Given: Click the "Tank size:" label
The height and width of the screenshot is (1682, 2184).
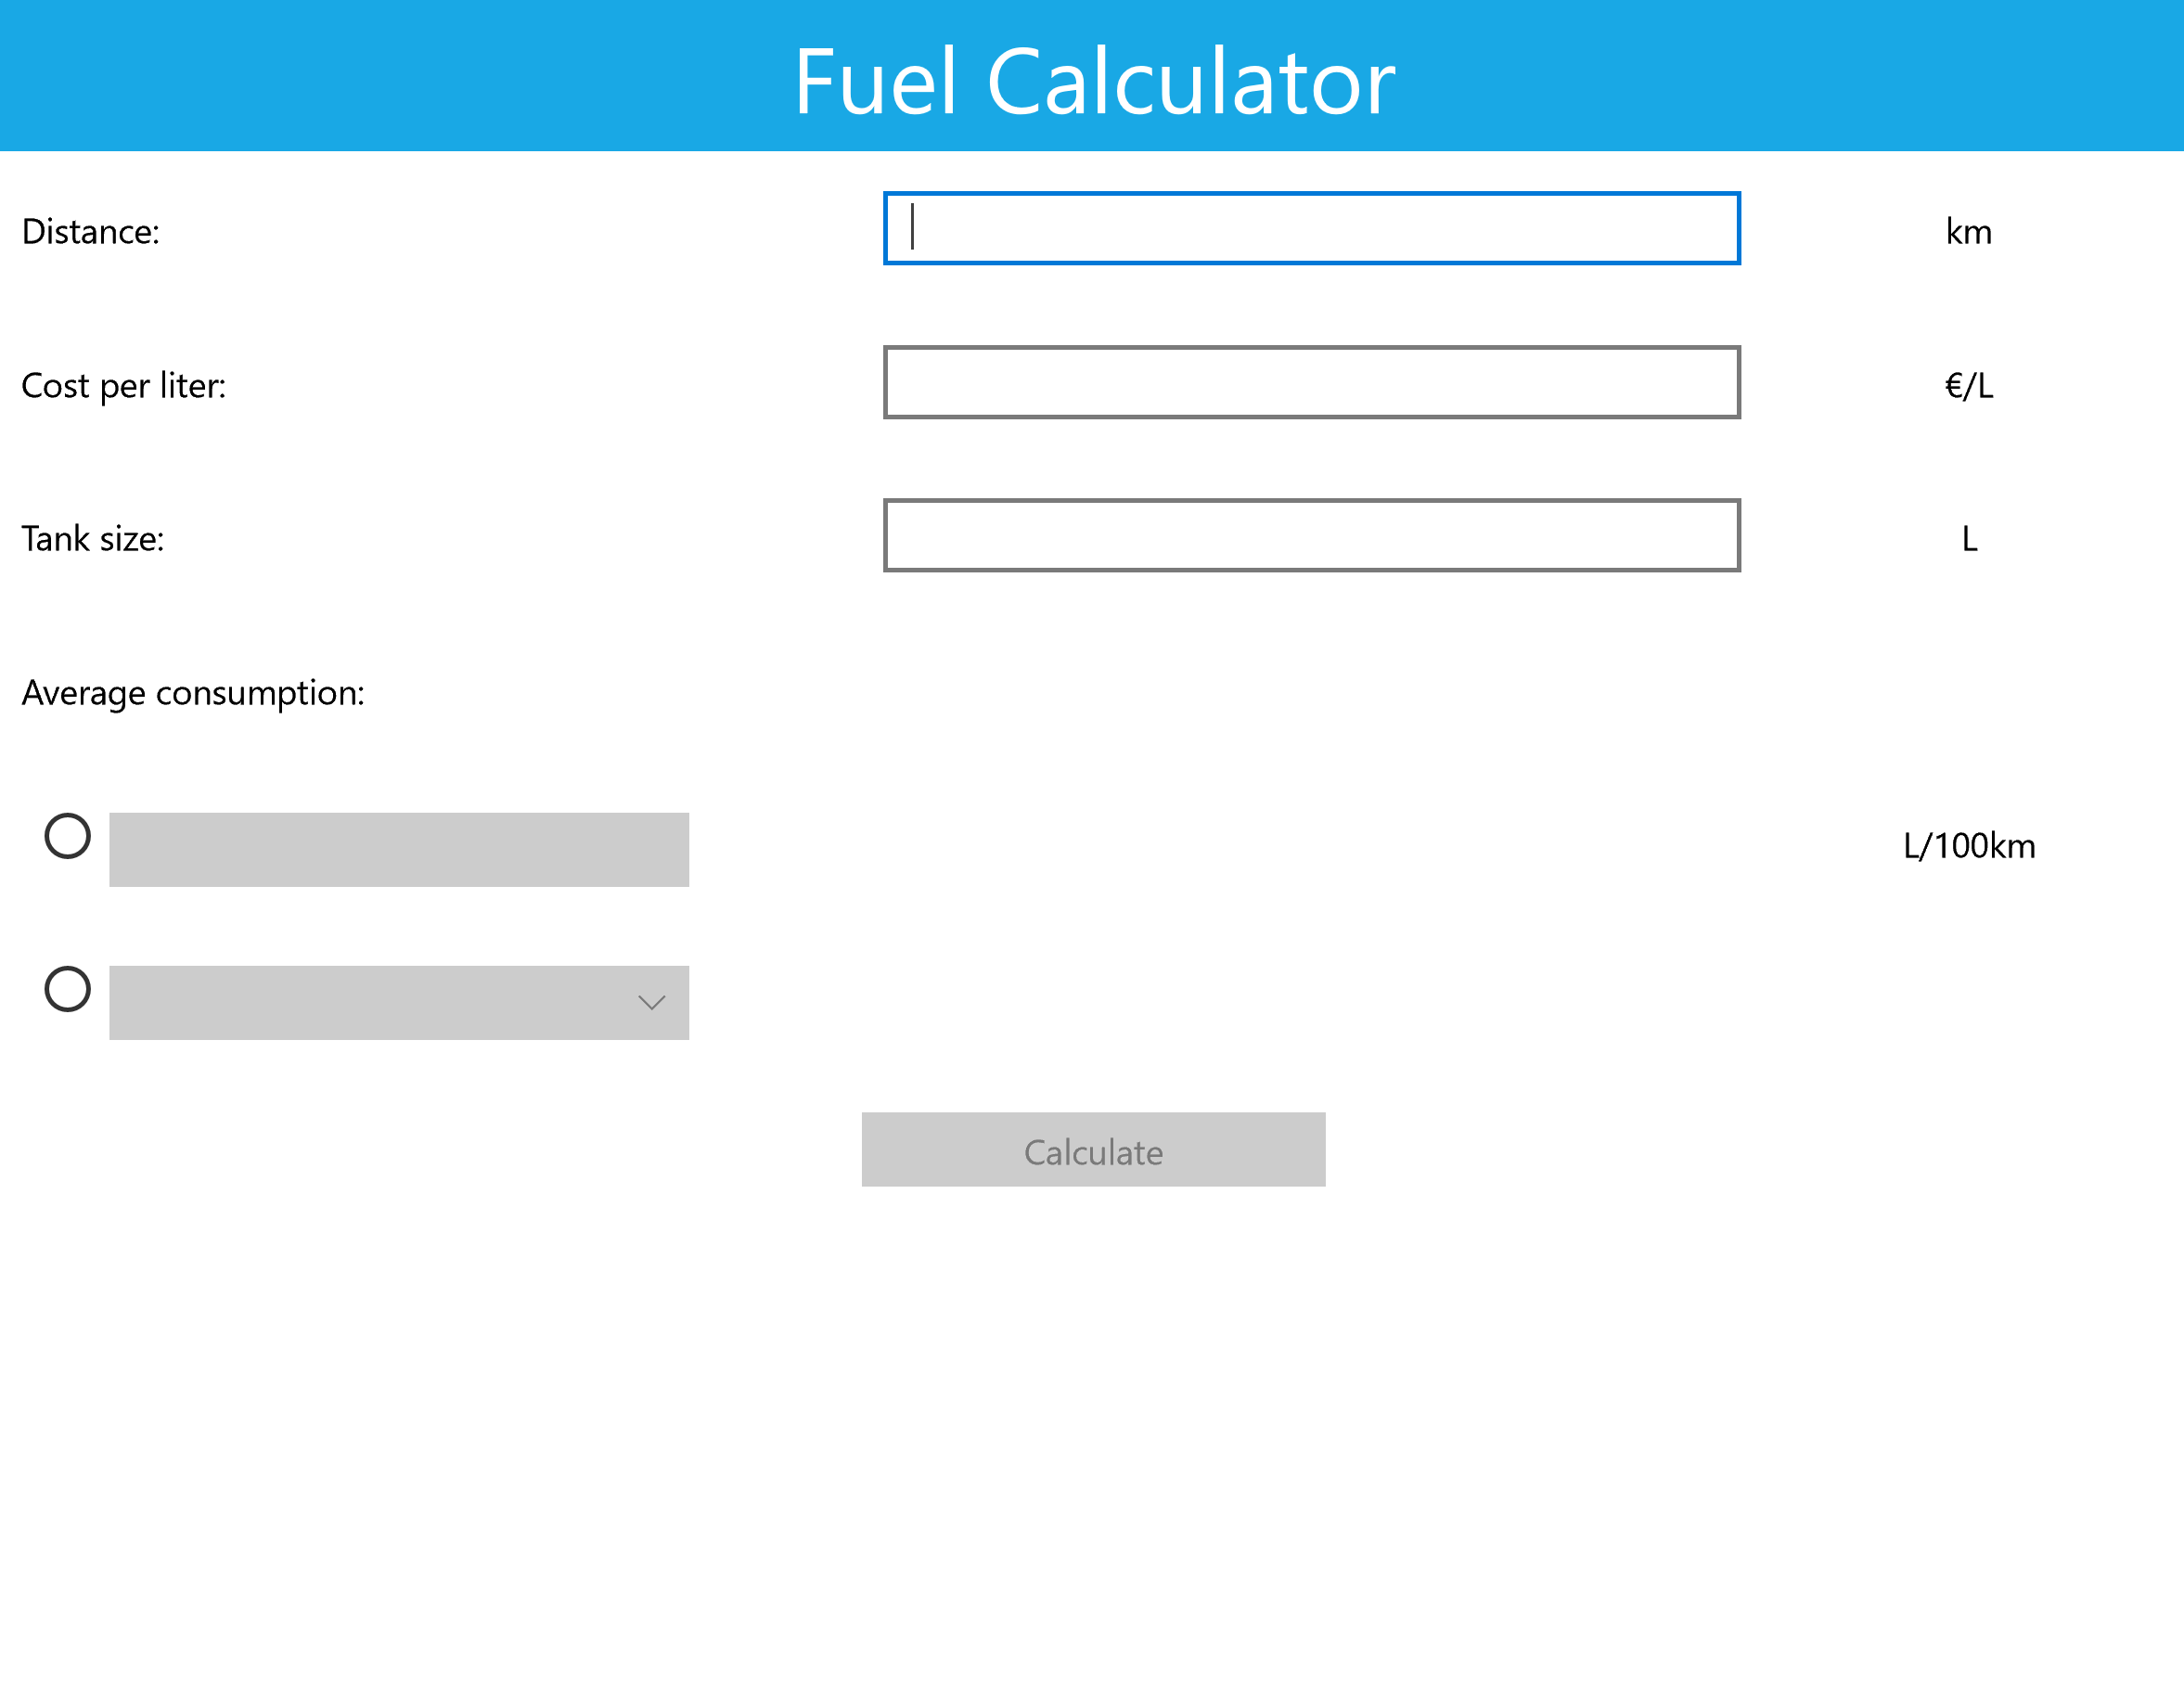Looking at the screenshot, I should (x=93, y=539).
